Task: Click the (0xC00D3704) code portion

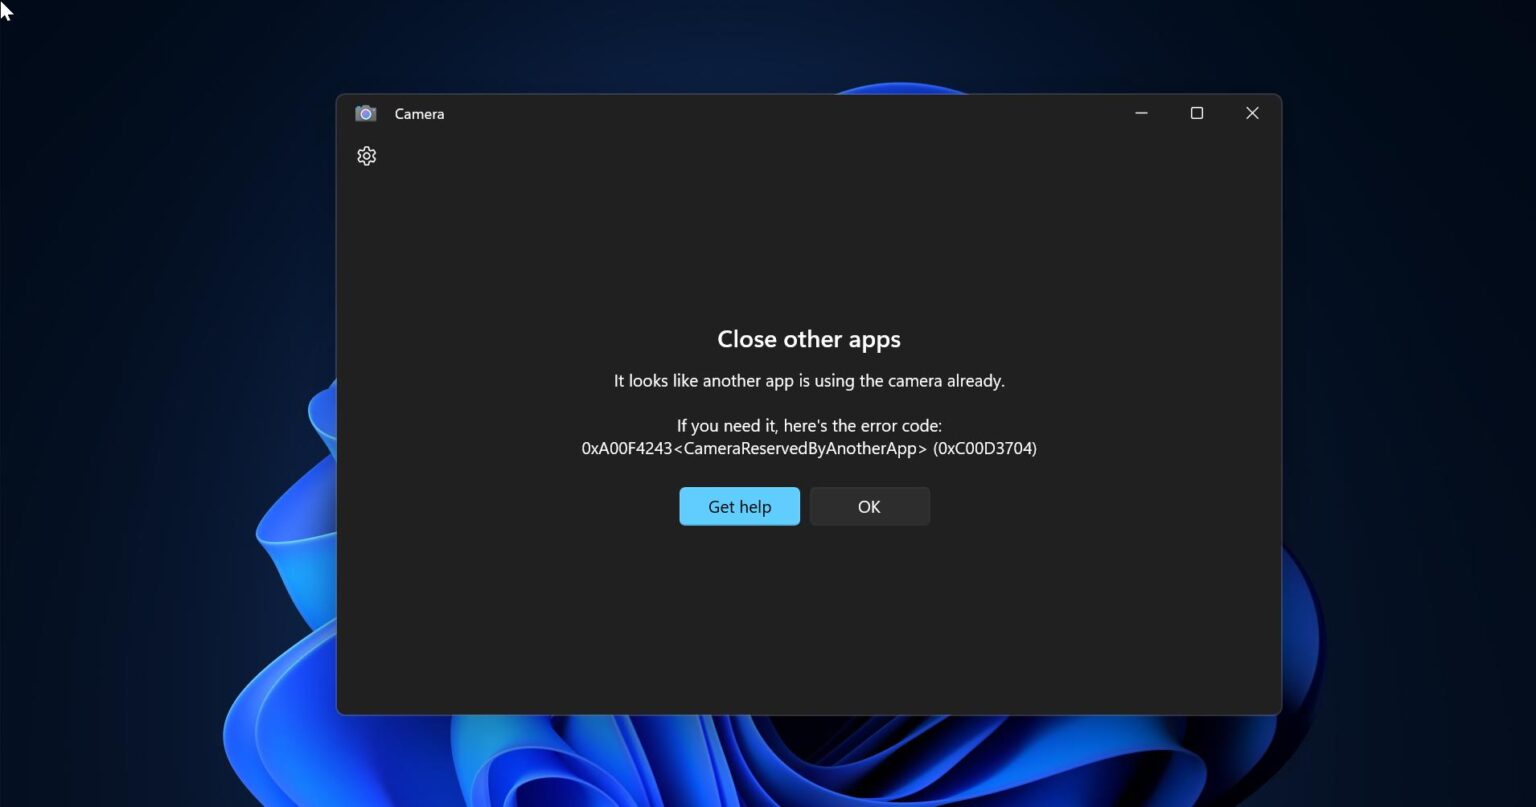Action: [x=985, y=448]
